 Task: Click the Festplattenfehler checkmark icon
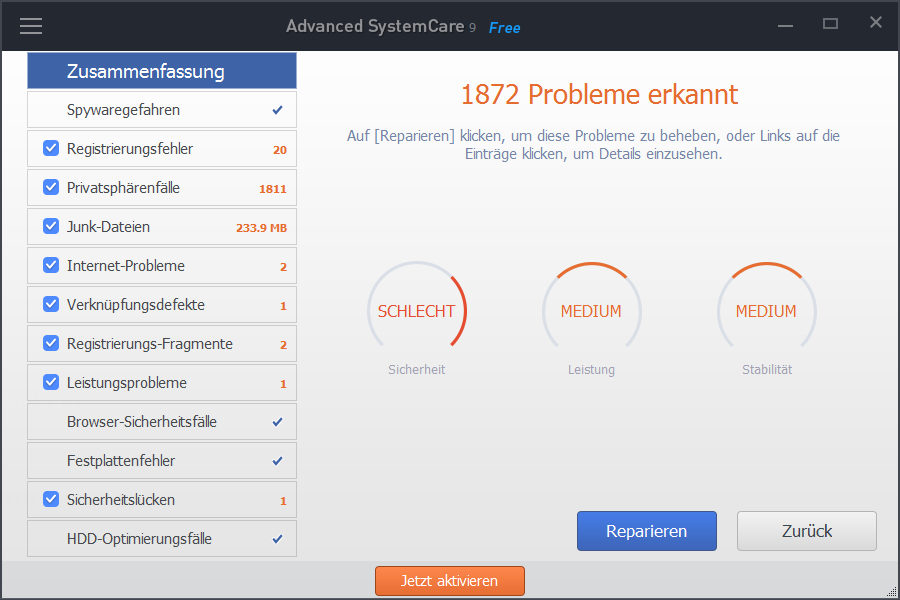277,461
